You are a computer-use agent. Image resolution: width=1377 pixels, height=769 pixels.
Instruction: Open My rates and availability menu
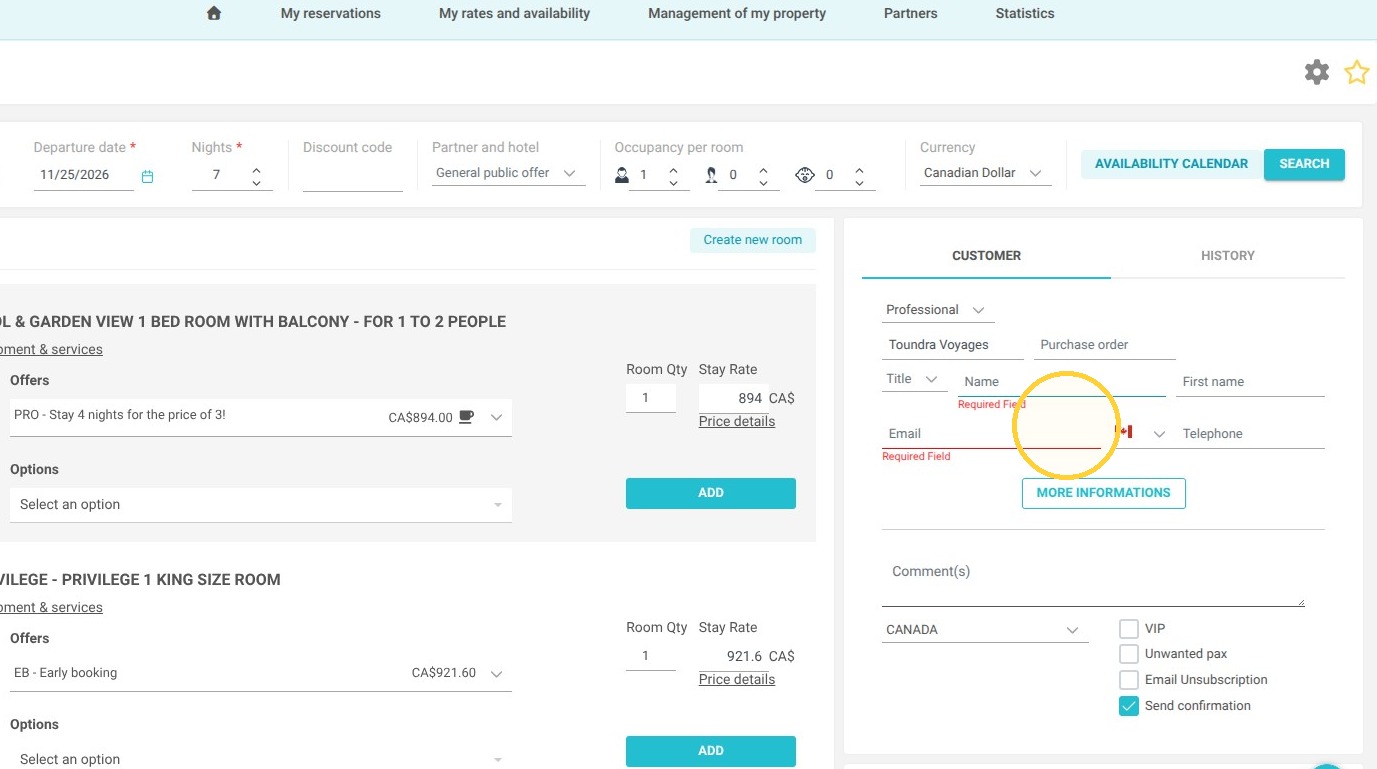click(x=514, y=14)
